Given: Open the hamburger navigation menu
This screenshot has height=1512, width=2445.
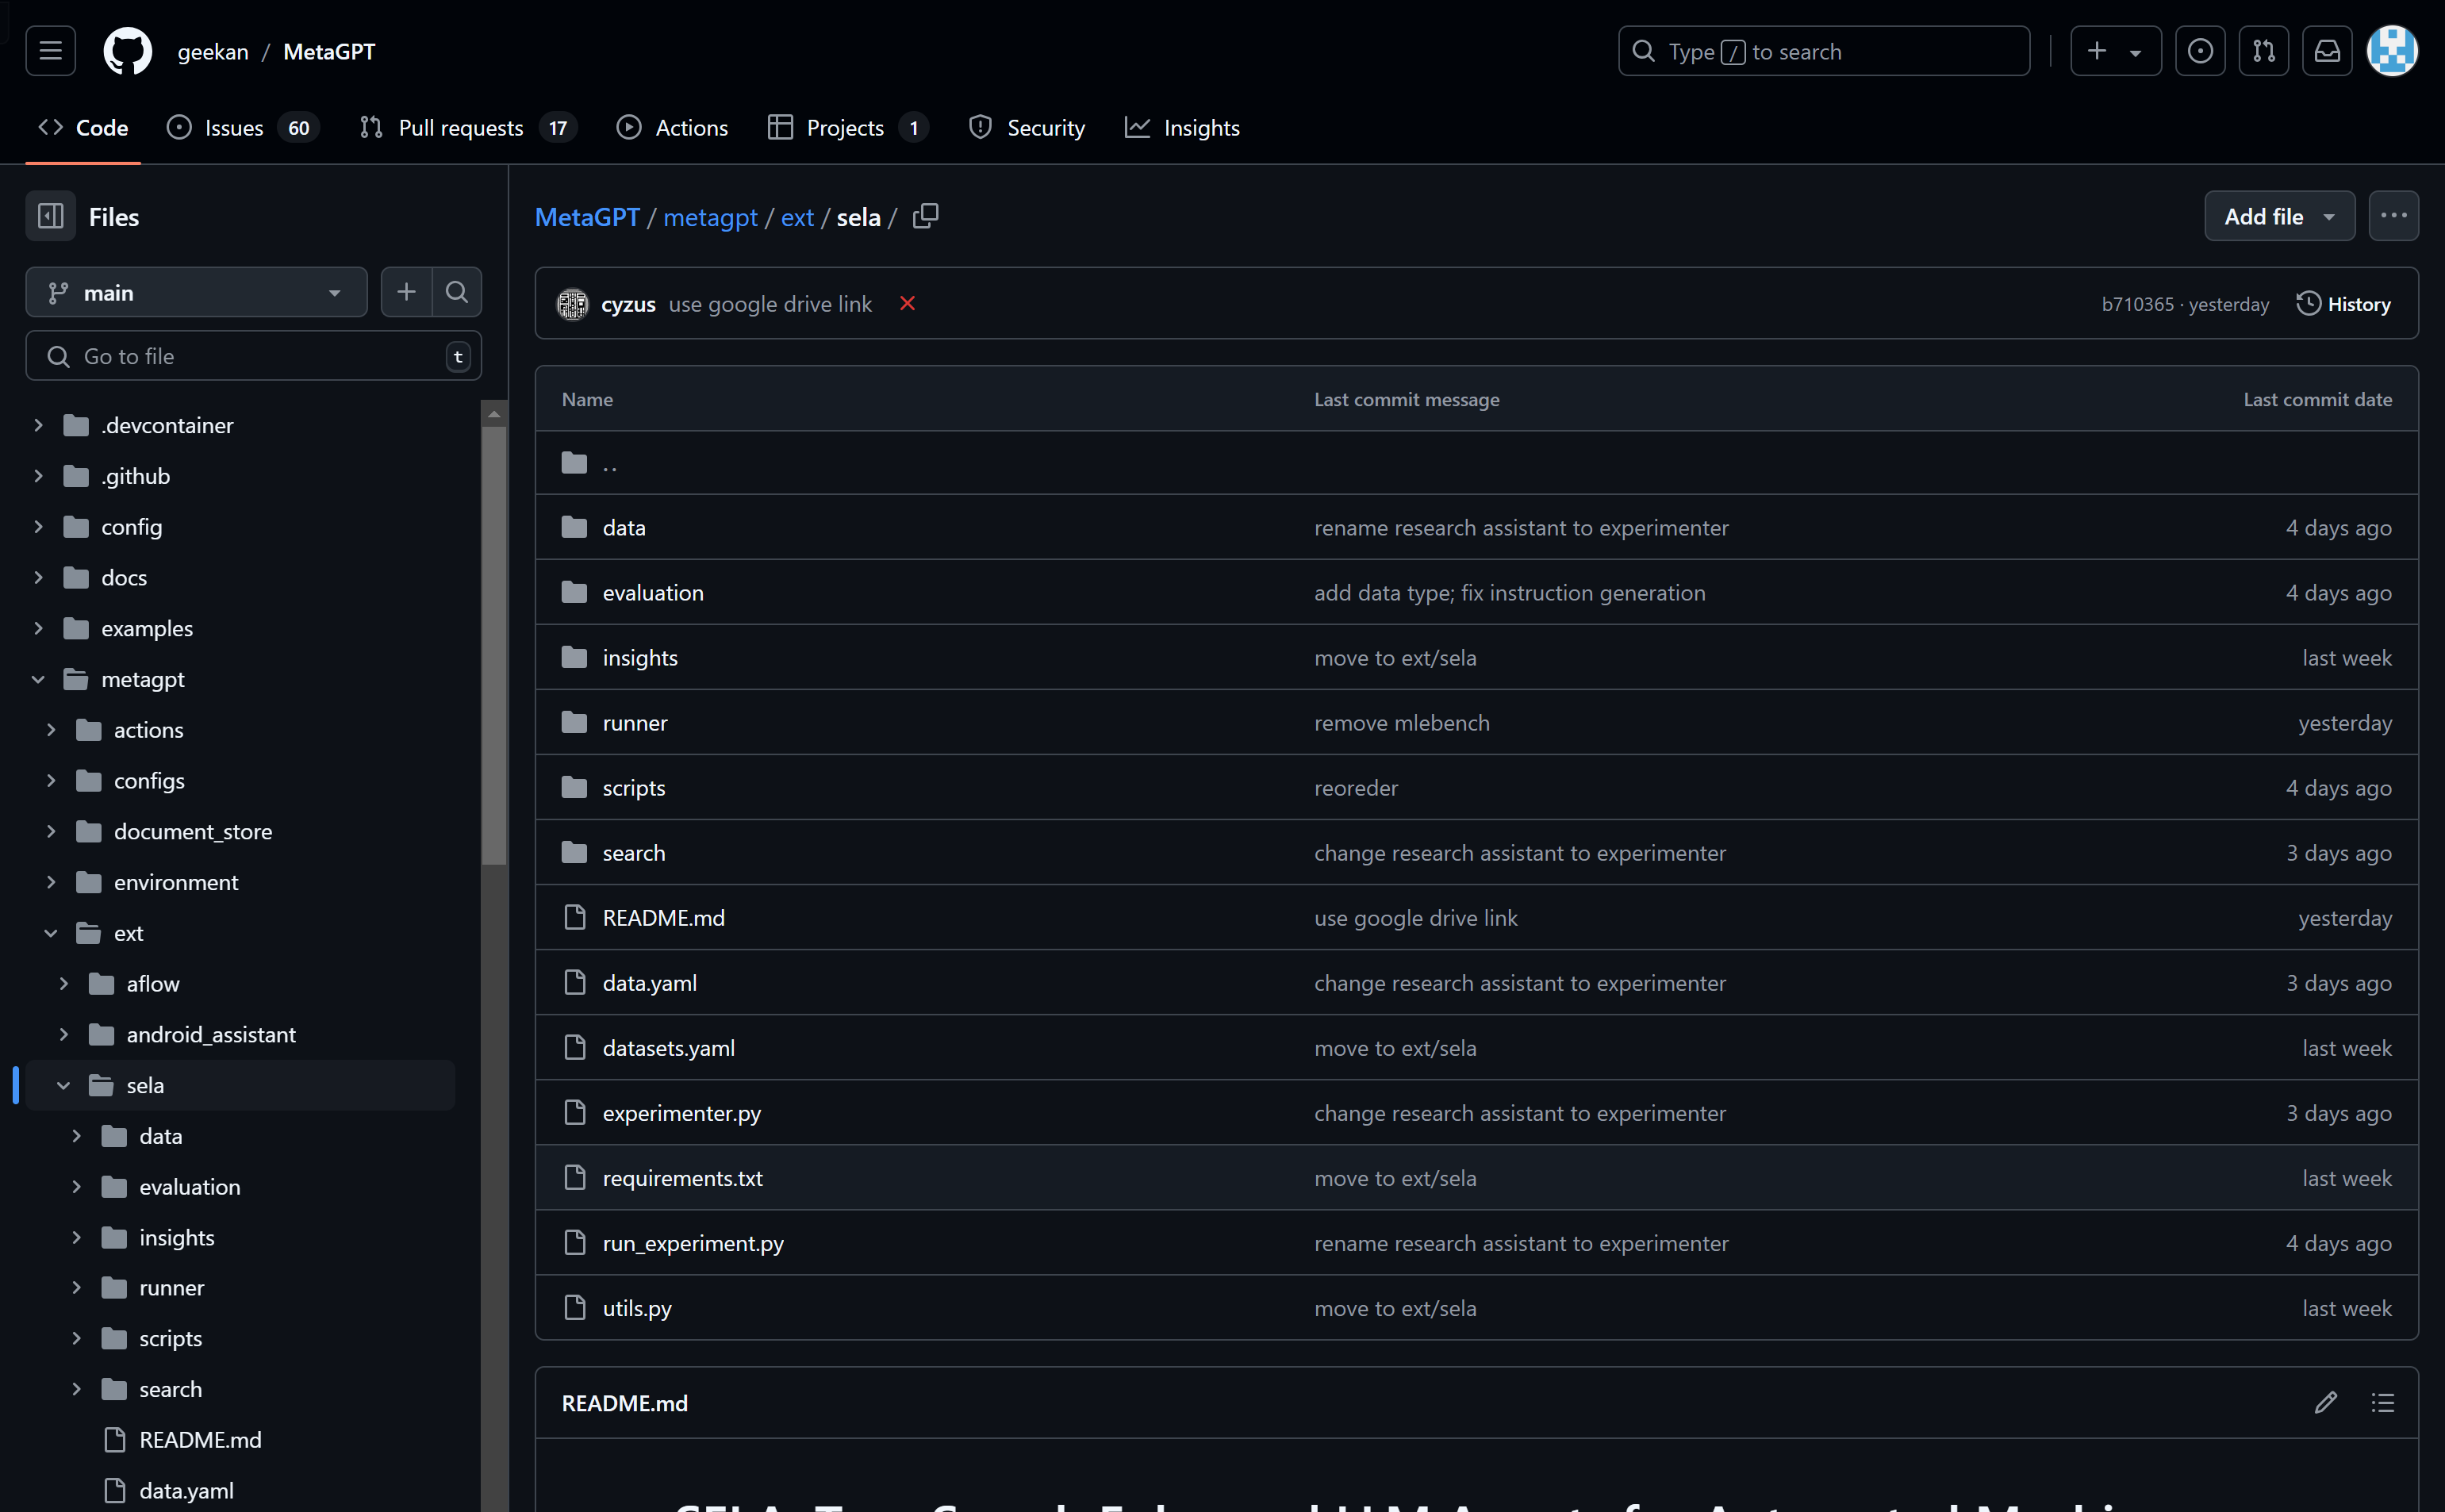Looking at the screenshot, I should click(x=50, y=51).
